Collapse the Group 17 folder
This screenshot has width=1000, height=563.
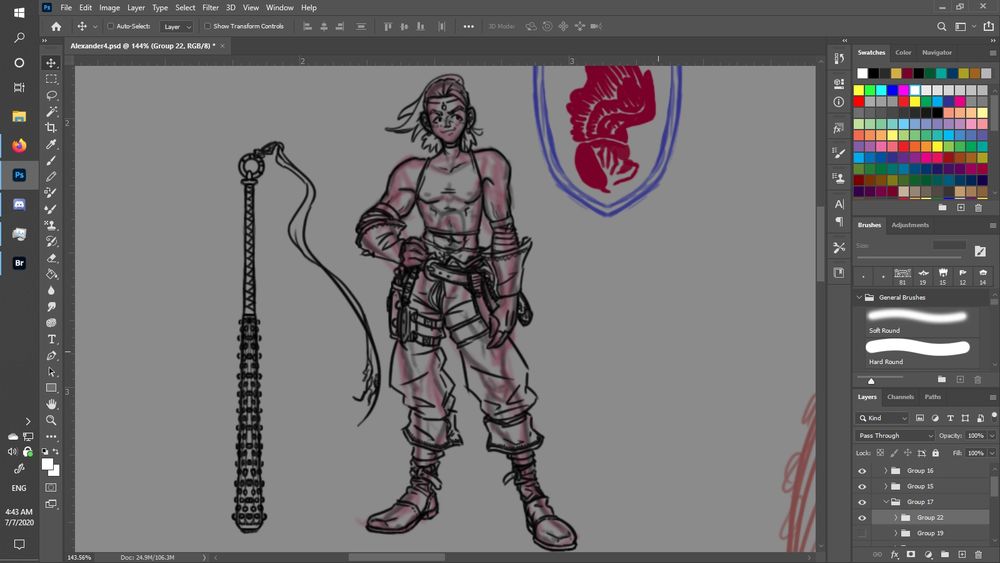(x=885, y=502)
